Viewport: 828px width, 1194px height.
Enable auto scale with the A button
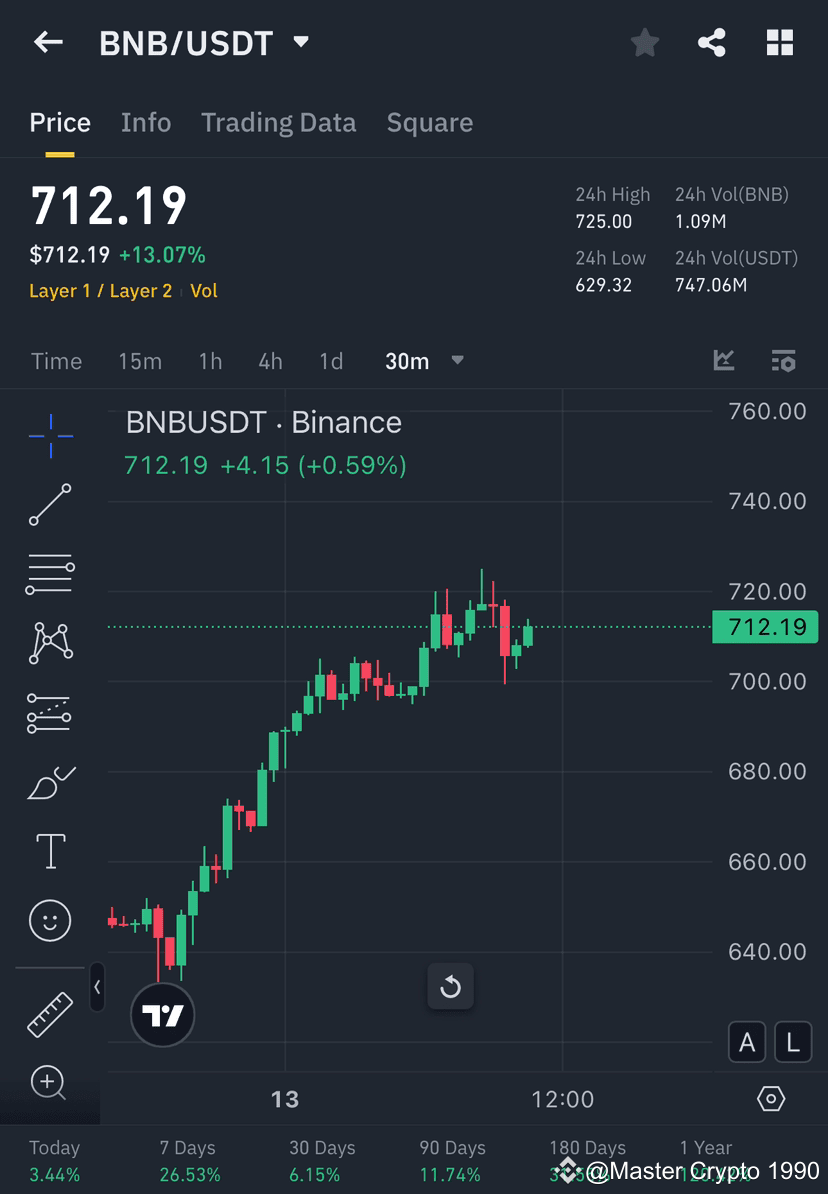[747, 1042]
